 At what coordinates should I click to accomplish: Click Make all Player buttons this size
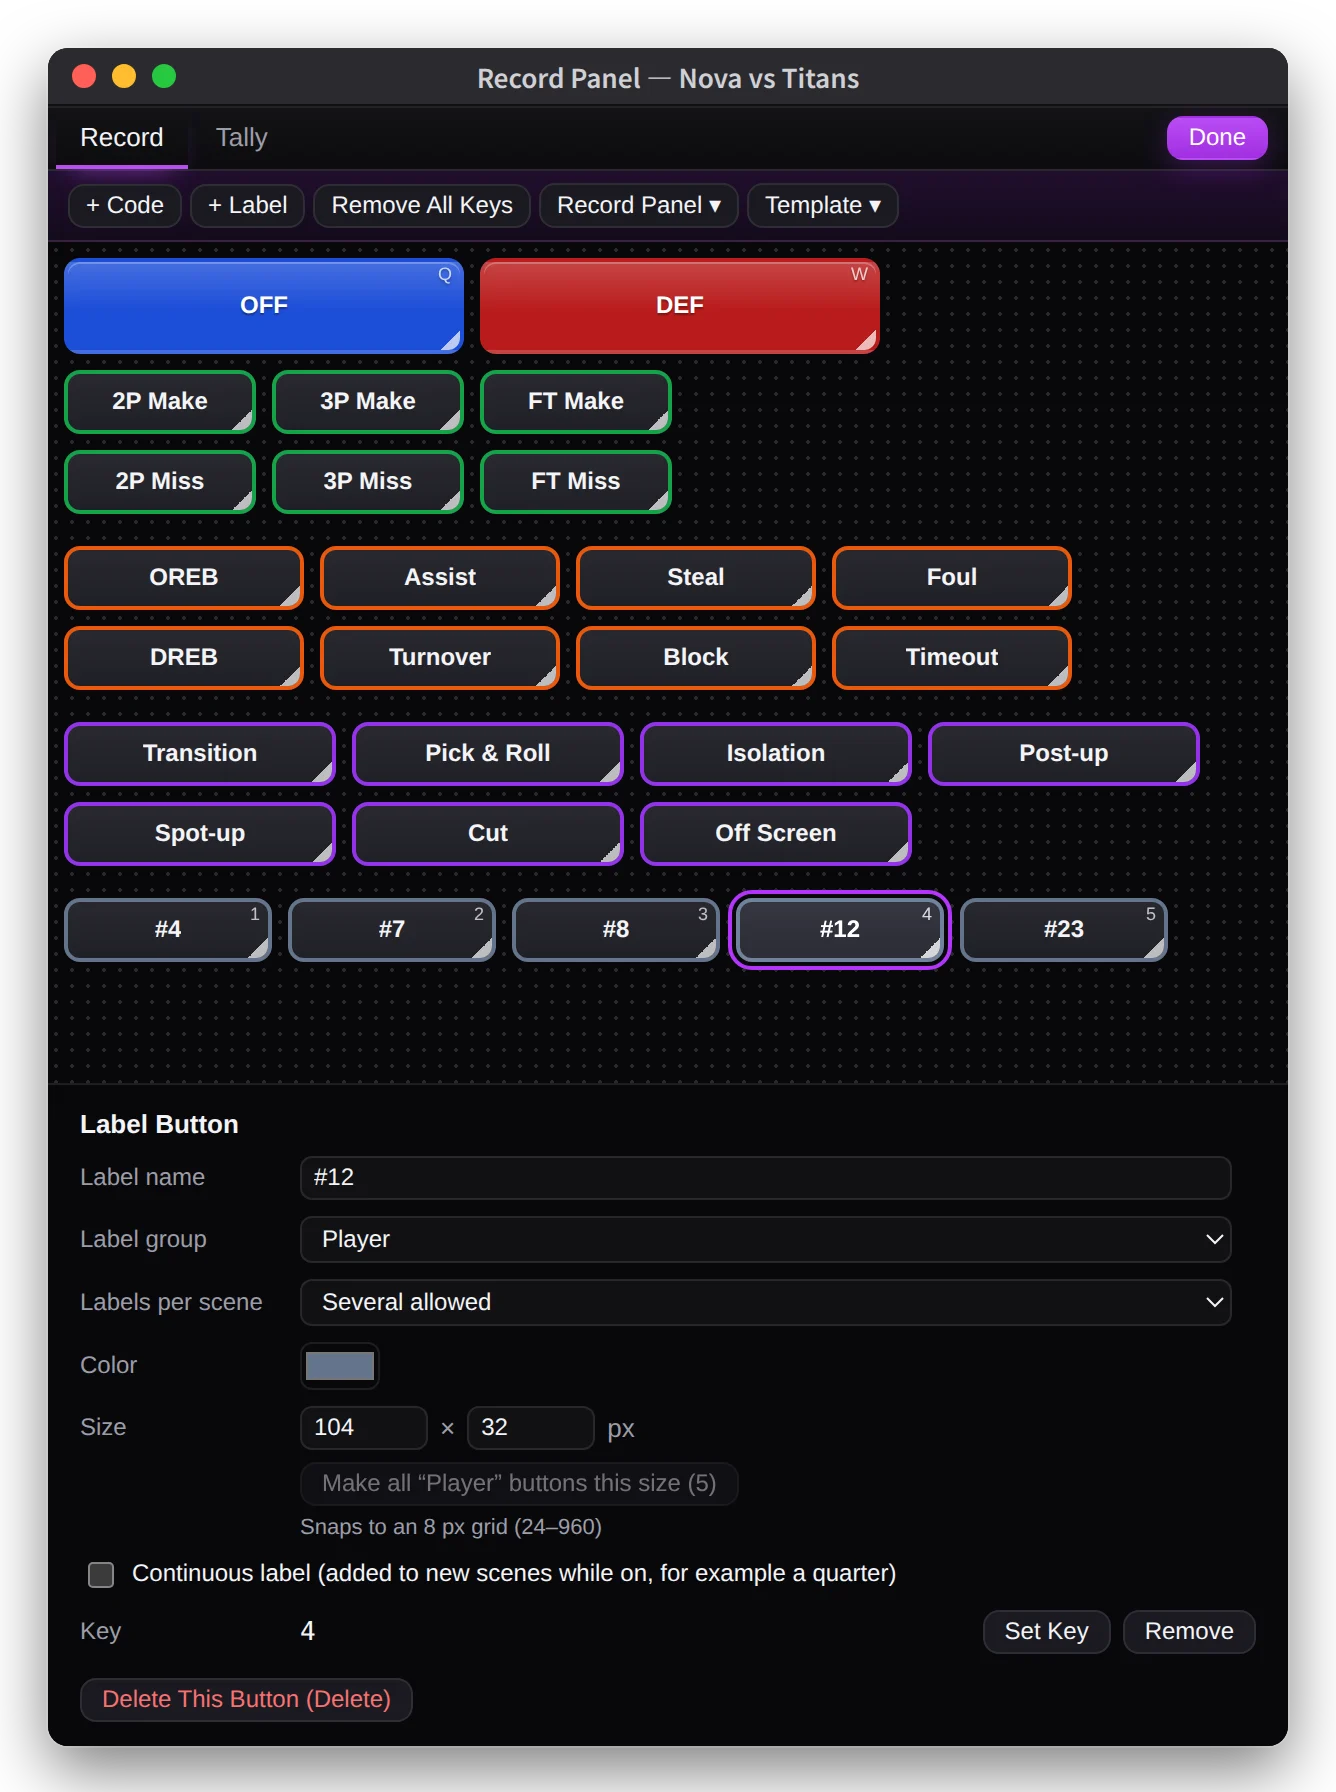pos(519,1484)
